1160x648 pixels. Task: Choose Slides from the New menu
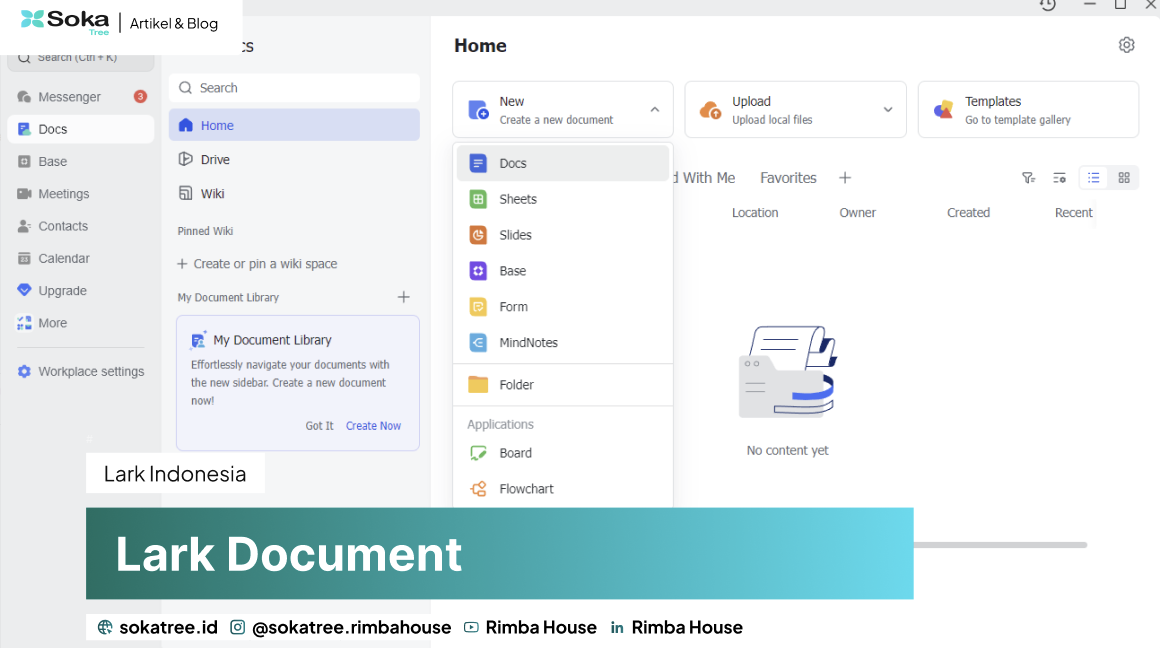click(562, 235)
